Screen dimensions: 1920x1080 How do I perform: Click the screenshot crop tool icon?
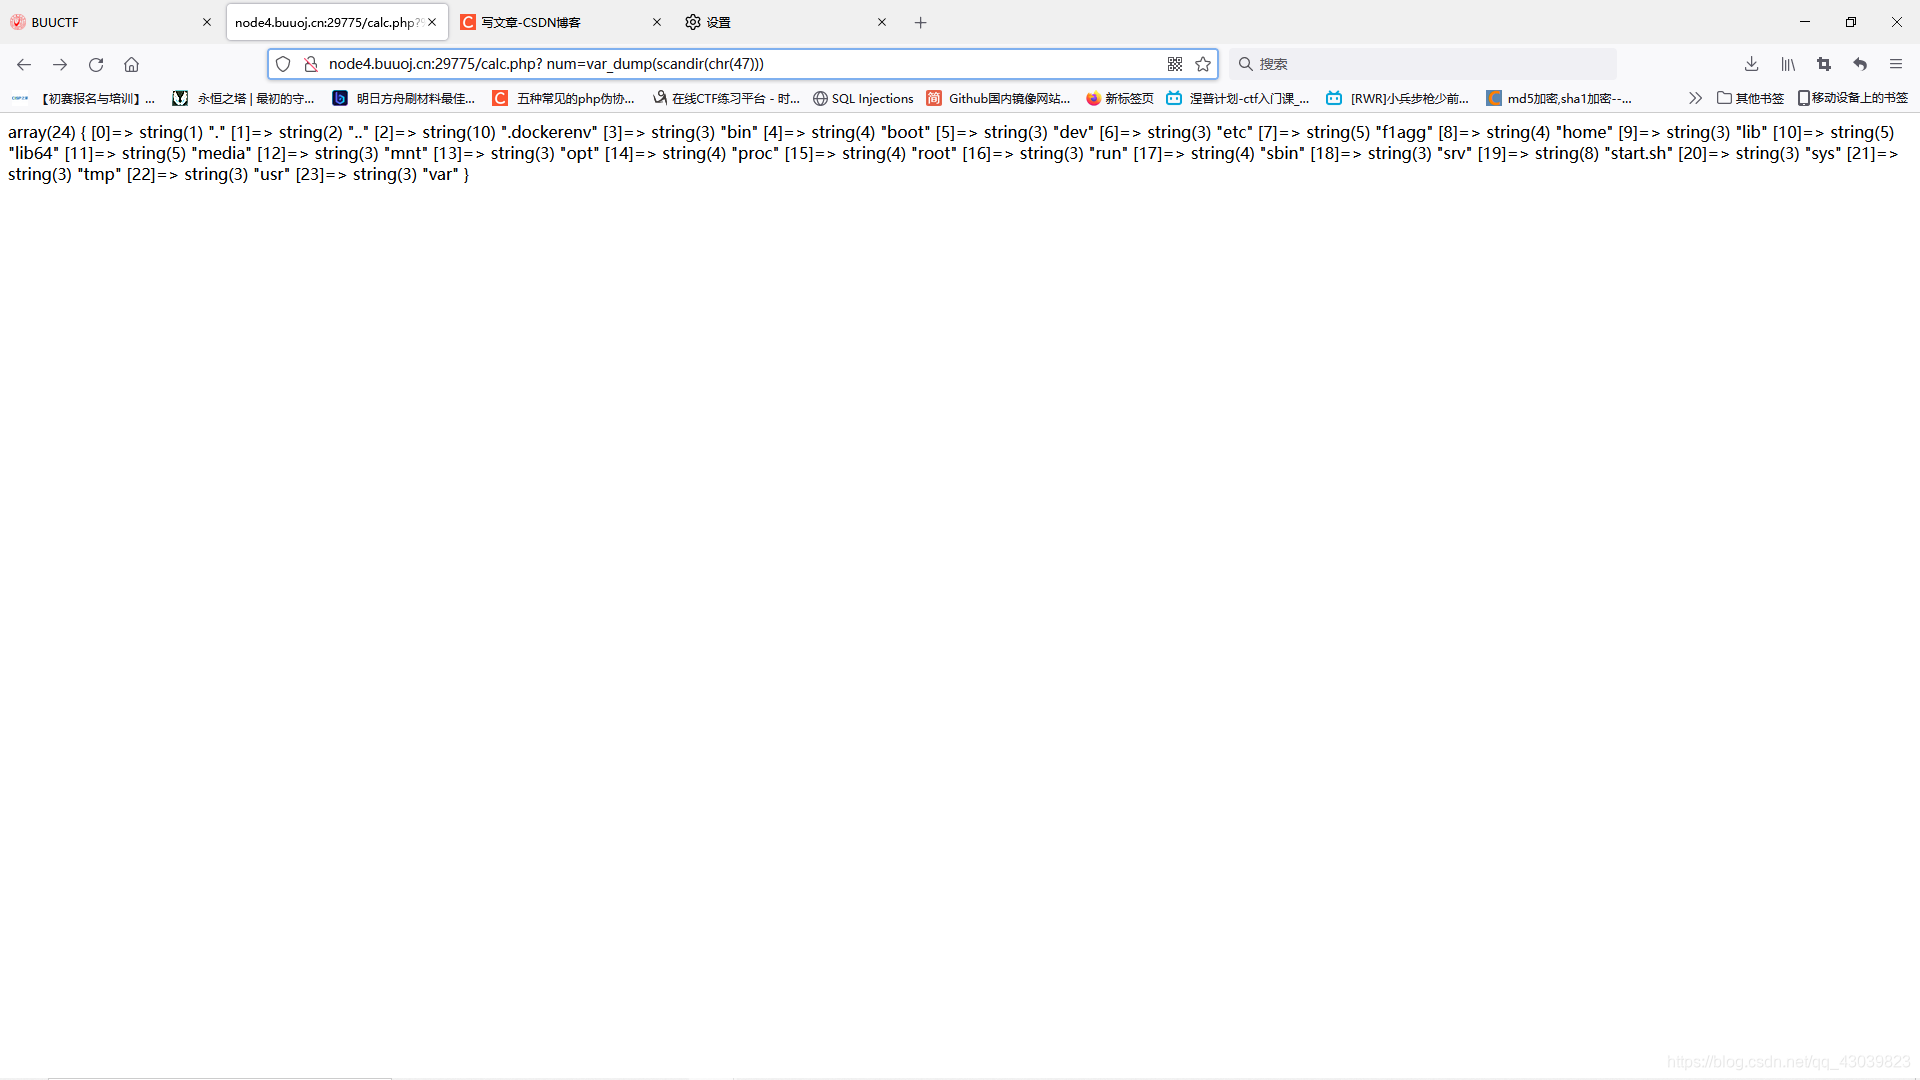pos(1824,64)
